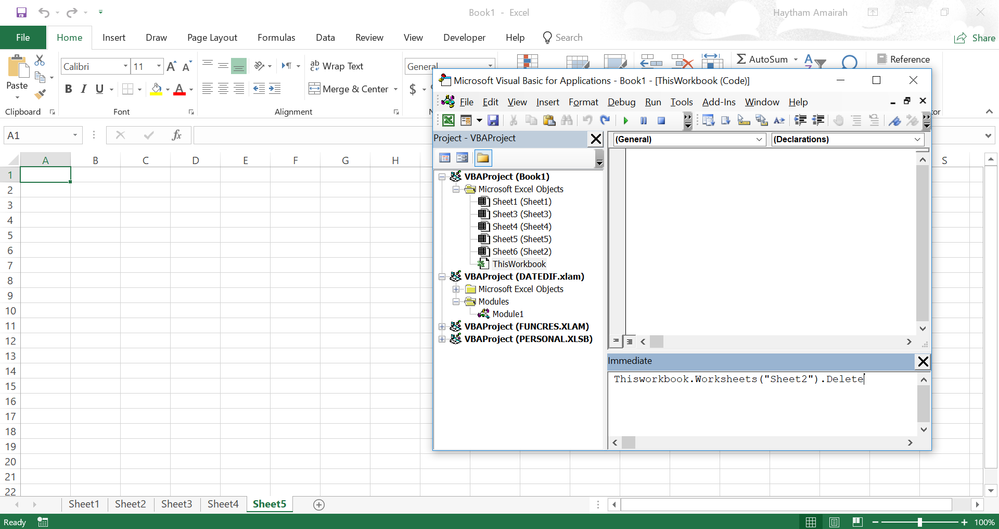999x529 pixels.
Task: Click the Redo icon in VBA toolbar
Action: 605,120
